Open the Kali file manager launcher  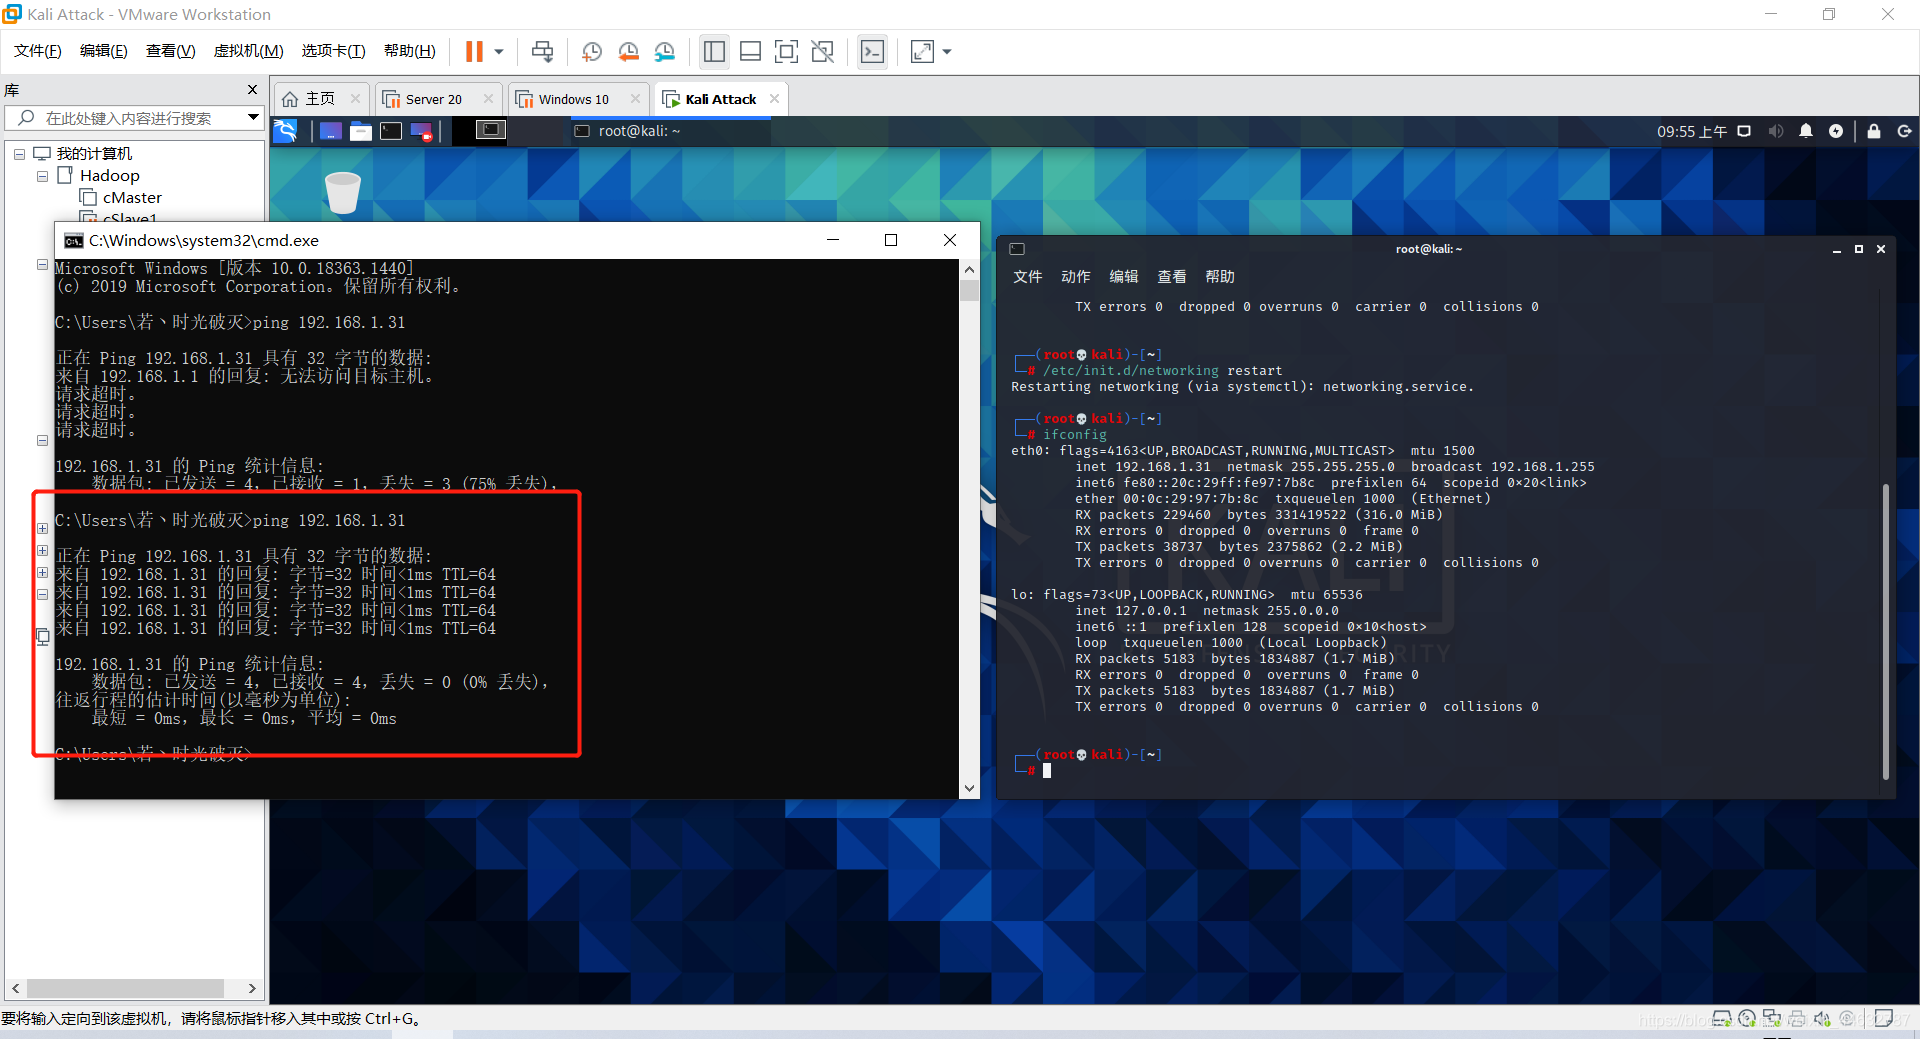(361, 131)
